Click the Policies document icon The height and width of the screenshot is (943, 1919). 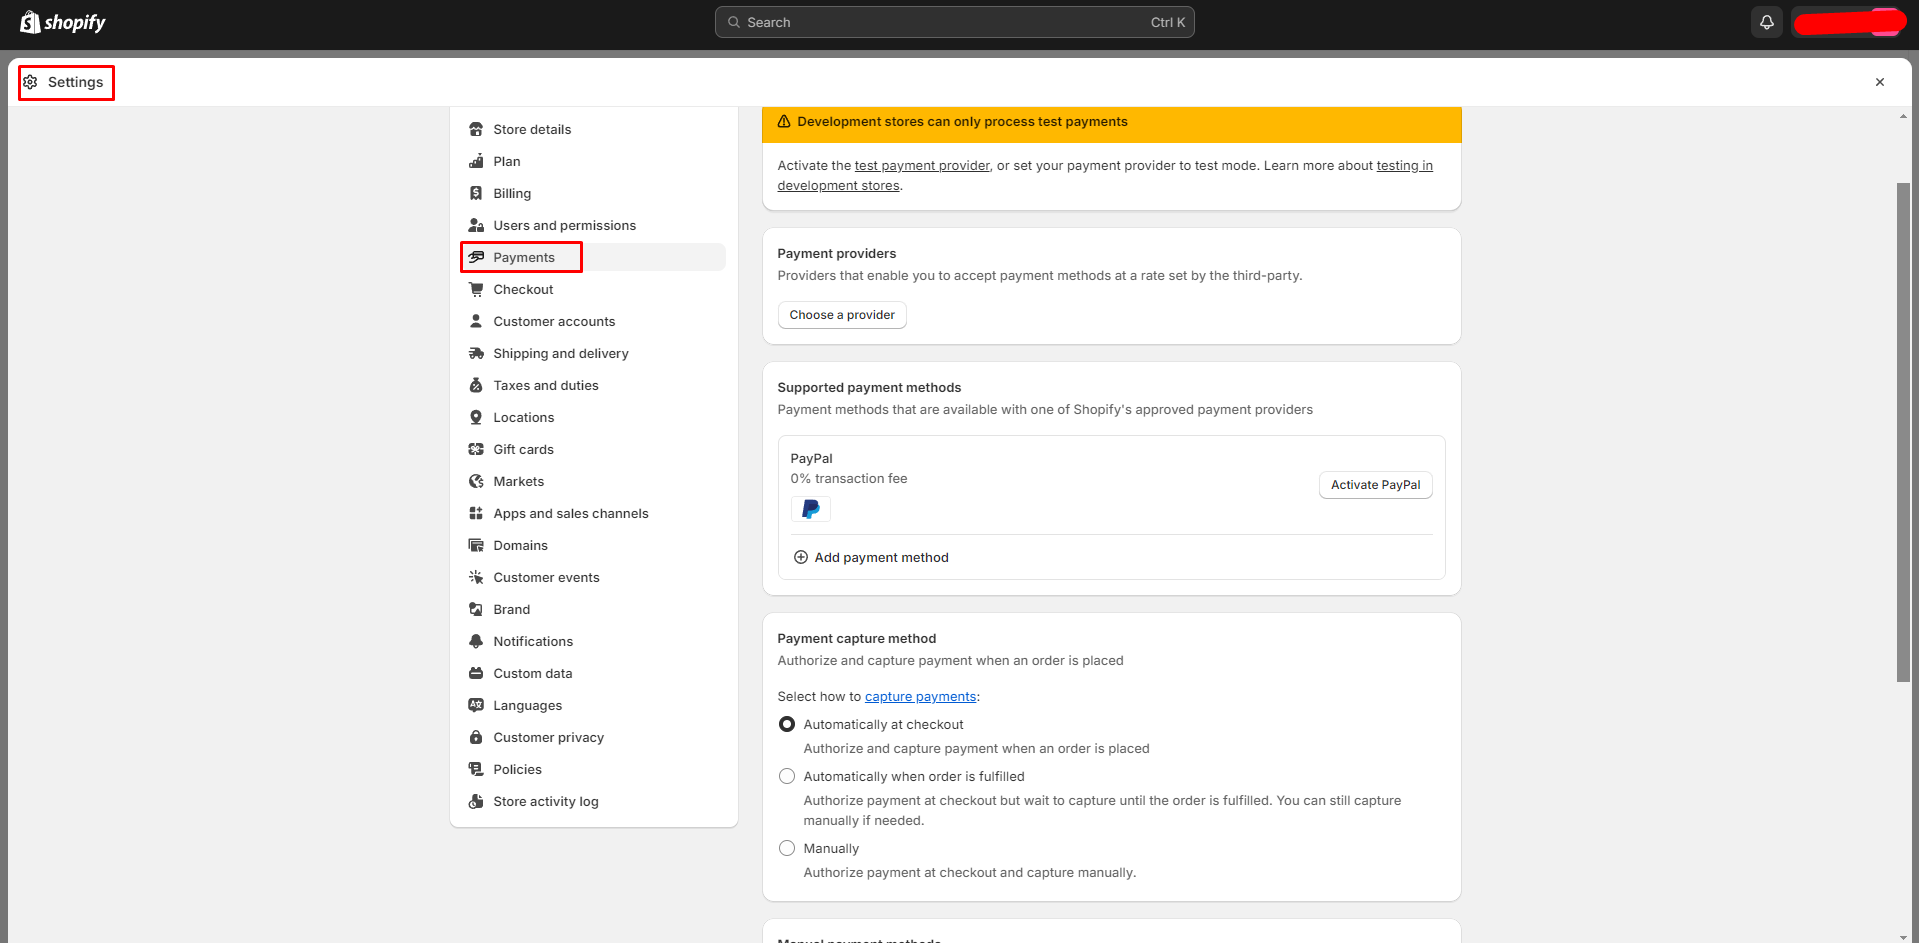[x=476, y=769]
